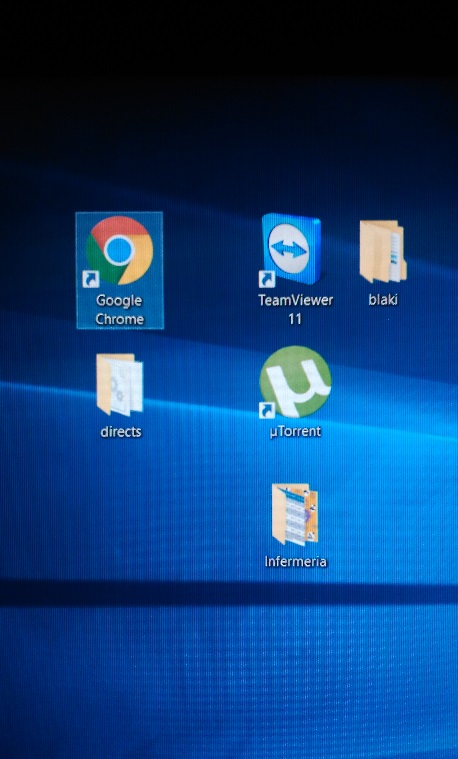
Task: Click the "TeamViewer" text label
Action: tap(295, 300)
